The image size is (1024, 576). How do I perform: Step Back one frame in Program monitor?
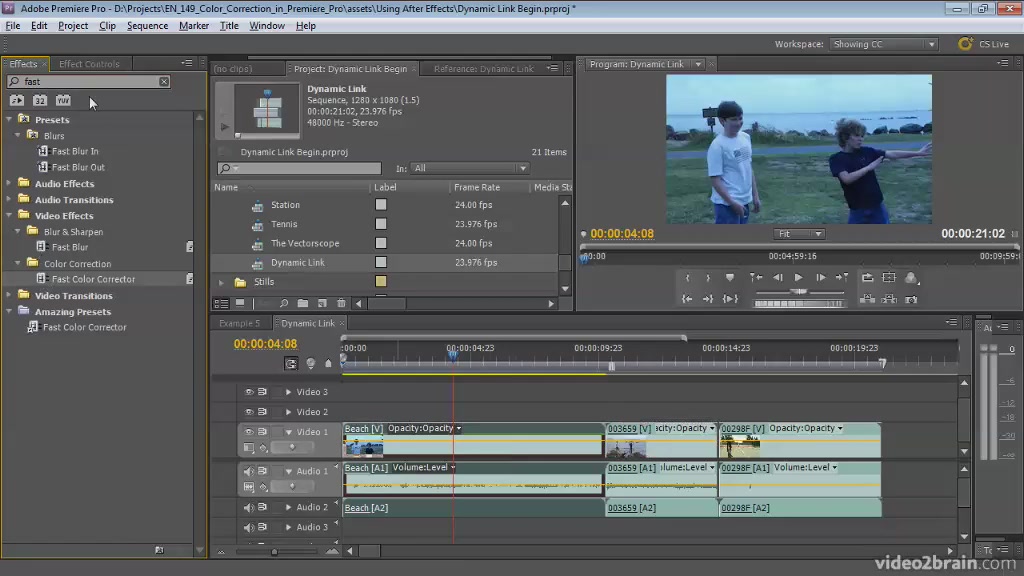777,278
